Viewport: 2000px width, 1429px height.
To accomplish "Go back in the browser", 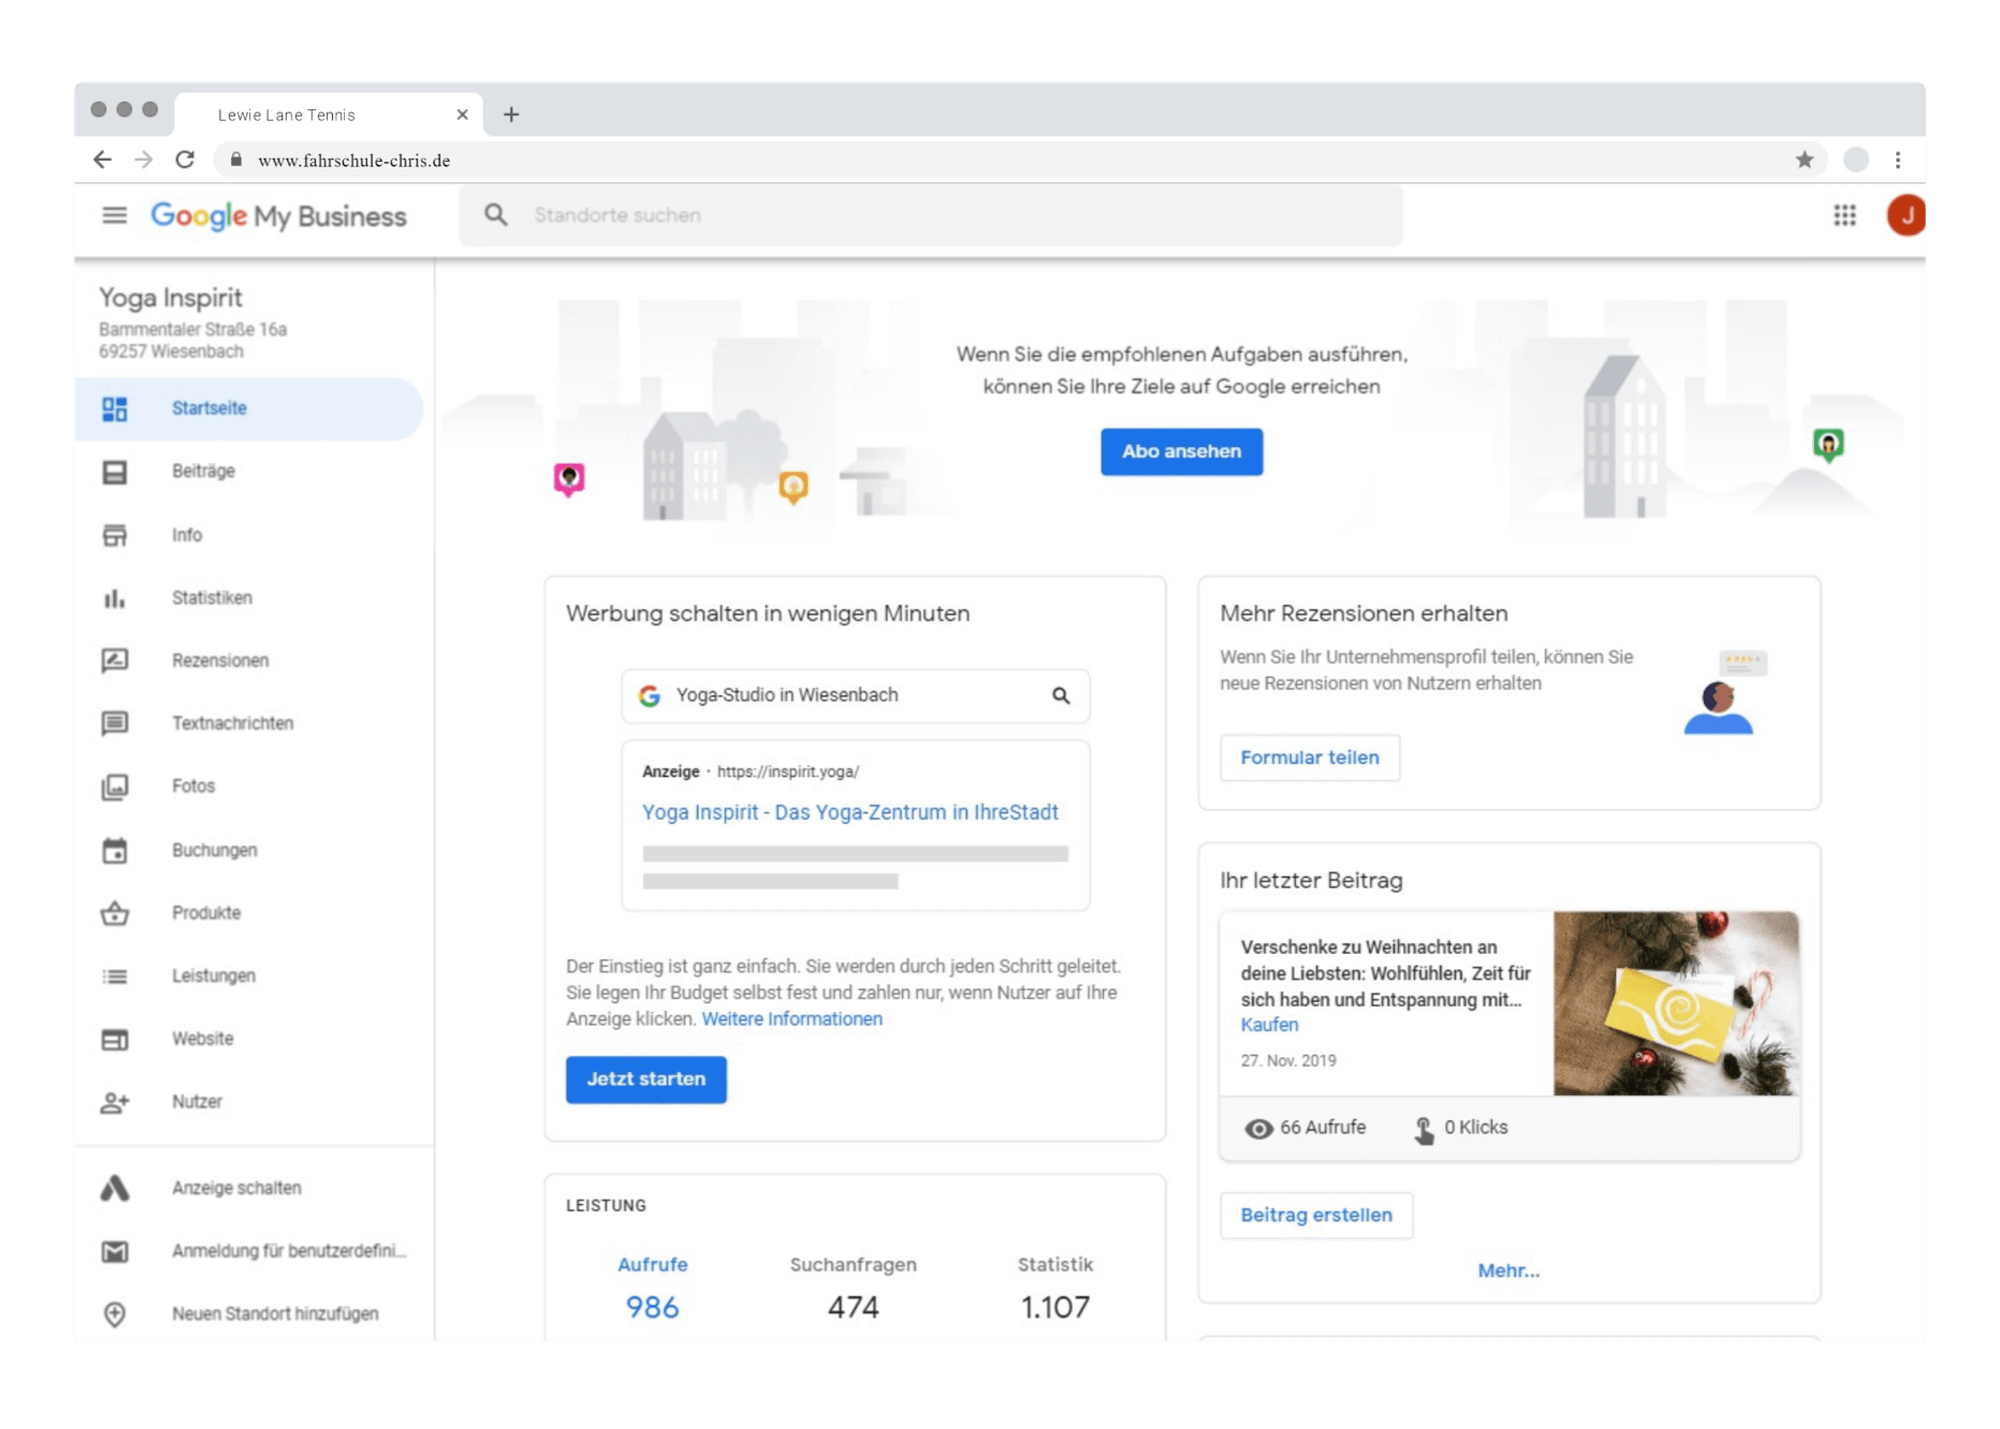I will point(102,160).
